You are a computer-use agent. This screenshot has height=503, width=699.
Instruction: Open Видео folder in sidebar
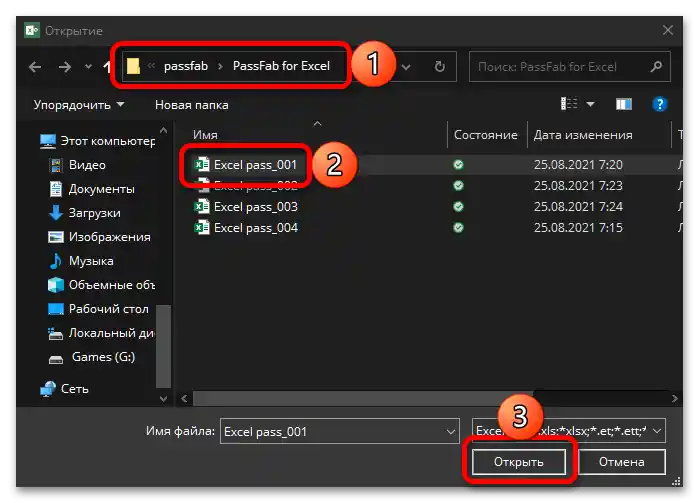pyautogui.click(x=78, y=165)
